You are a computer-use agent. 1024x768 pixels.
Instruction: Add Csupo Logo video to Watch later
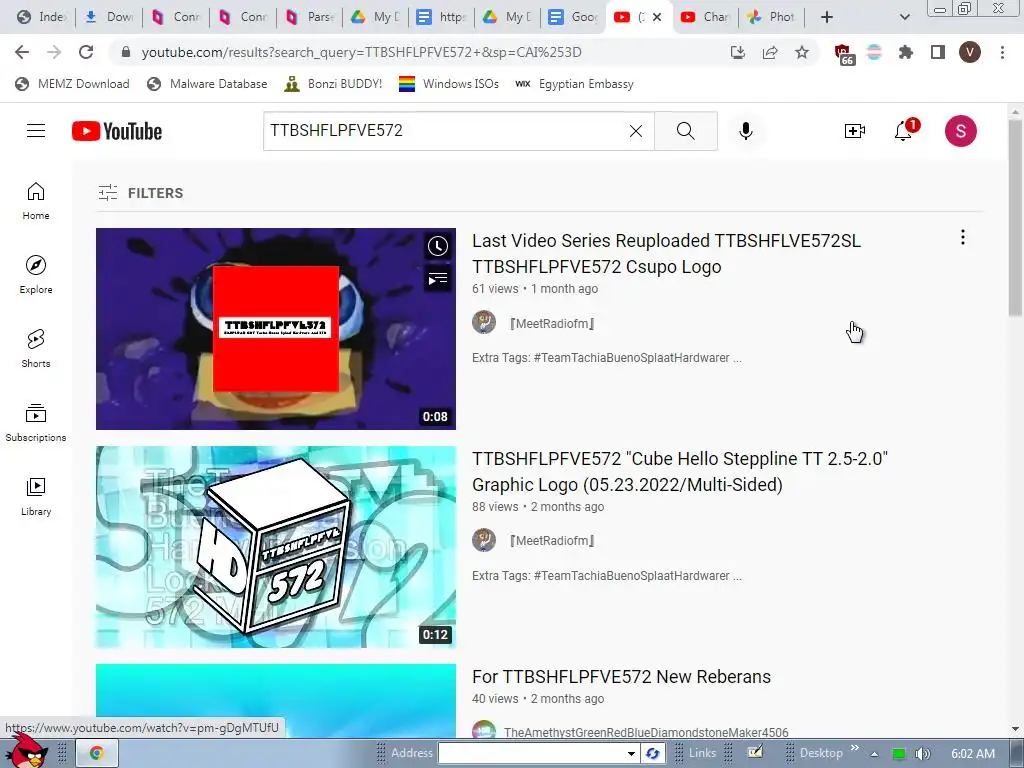coord(438,246)
